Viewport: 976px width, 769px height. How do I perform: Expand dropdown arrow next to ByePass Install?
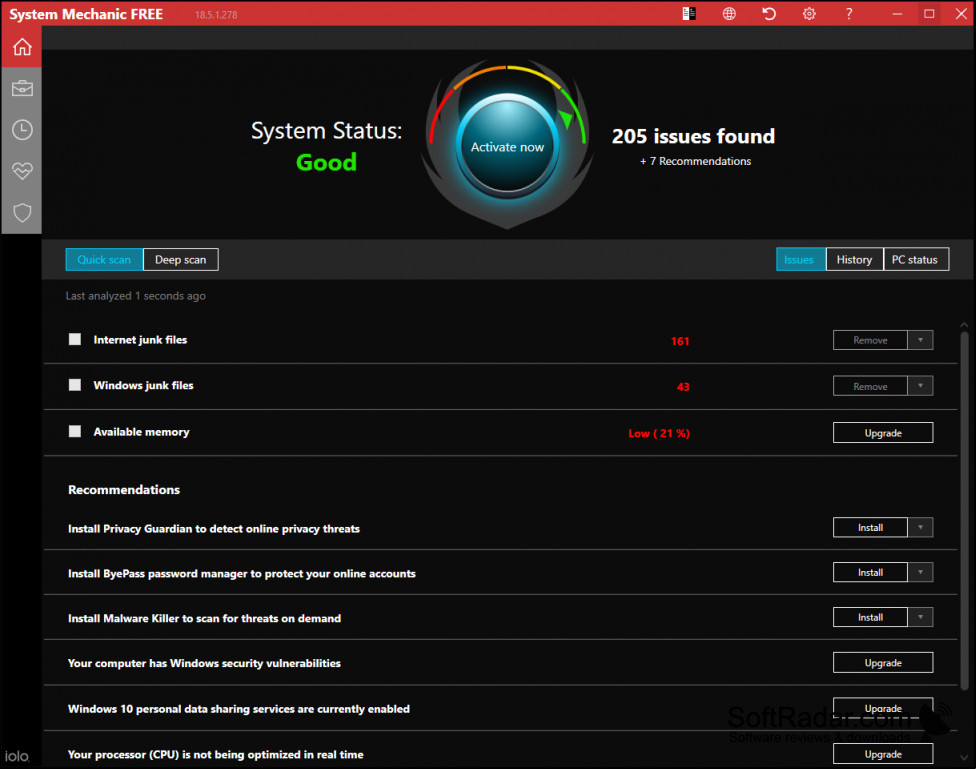920,572
